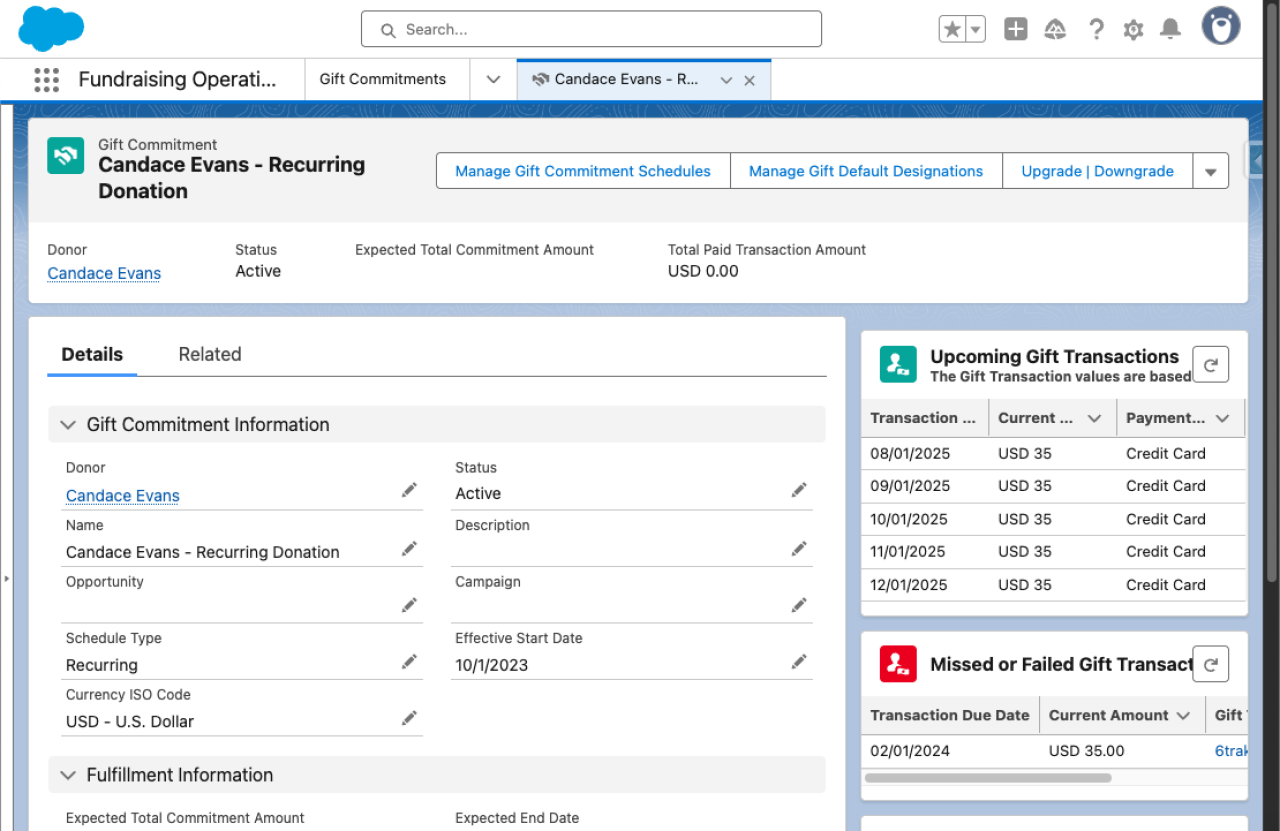Open the Help question mark icon
The width and height of the screenshot is (1280, 831).
(1096, 30)
